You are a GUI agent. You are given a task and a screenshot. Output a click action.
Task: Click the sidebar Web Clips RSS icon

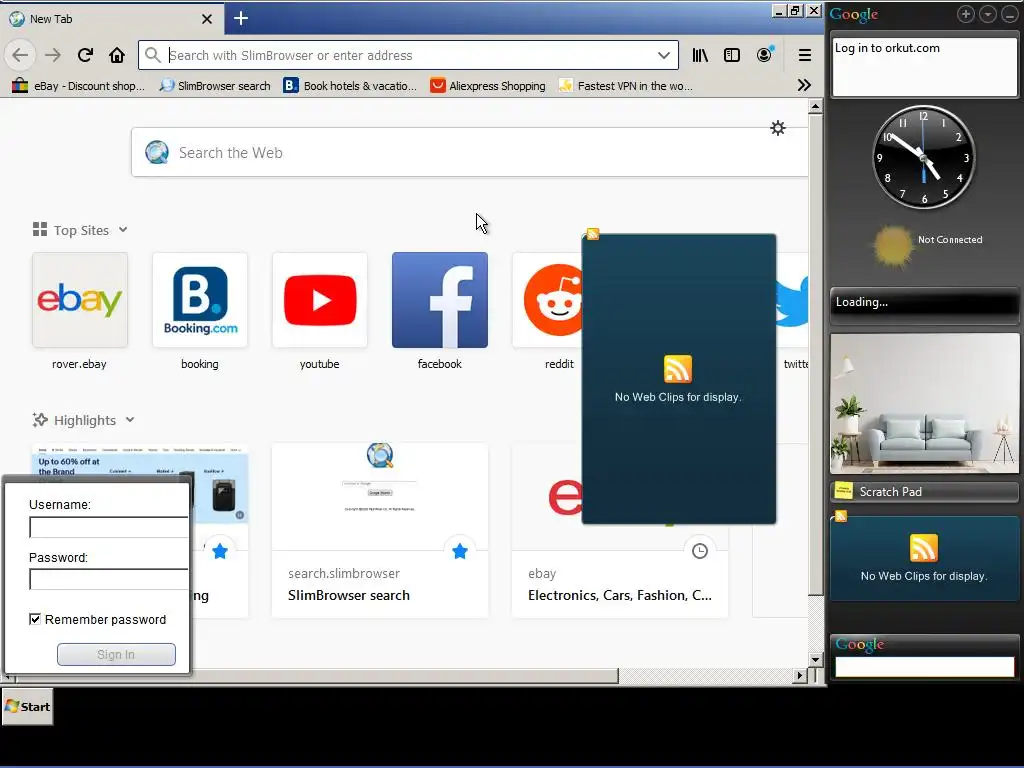pos(923,548)
